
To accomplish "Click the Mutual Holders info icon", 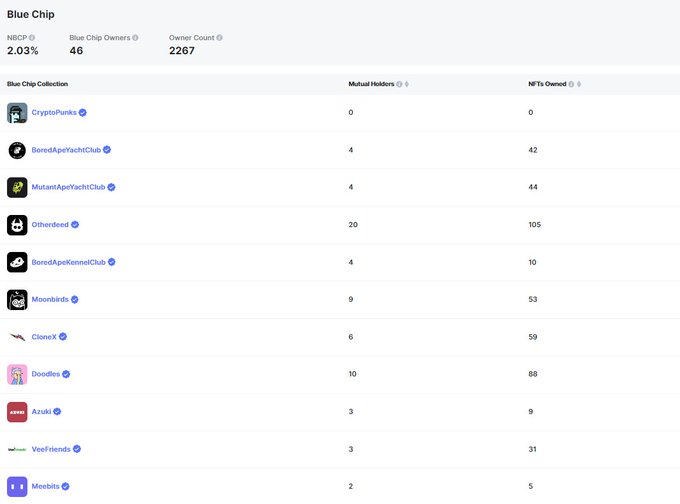I will [x=399, y=84].
